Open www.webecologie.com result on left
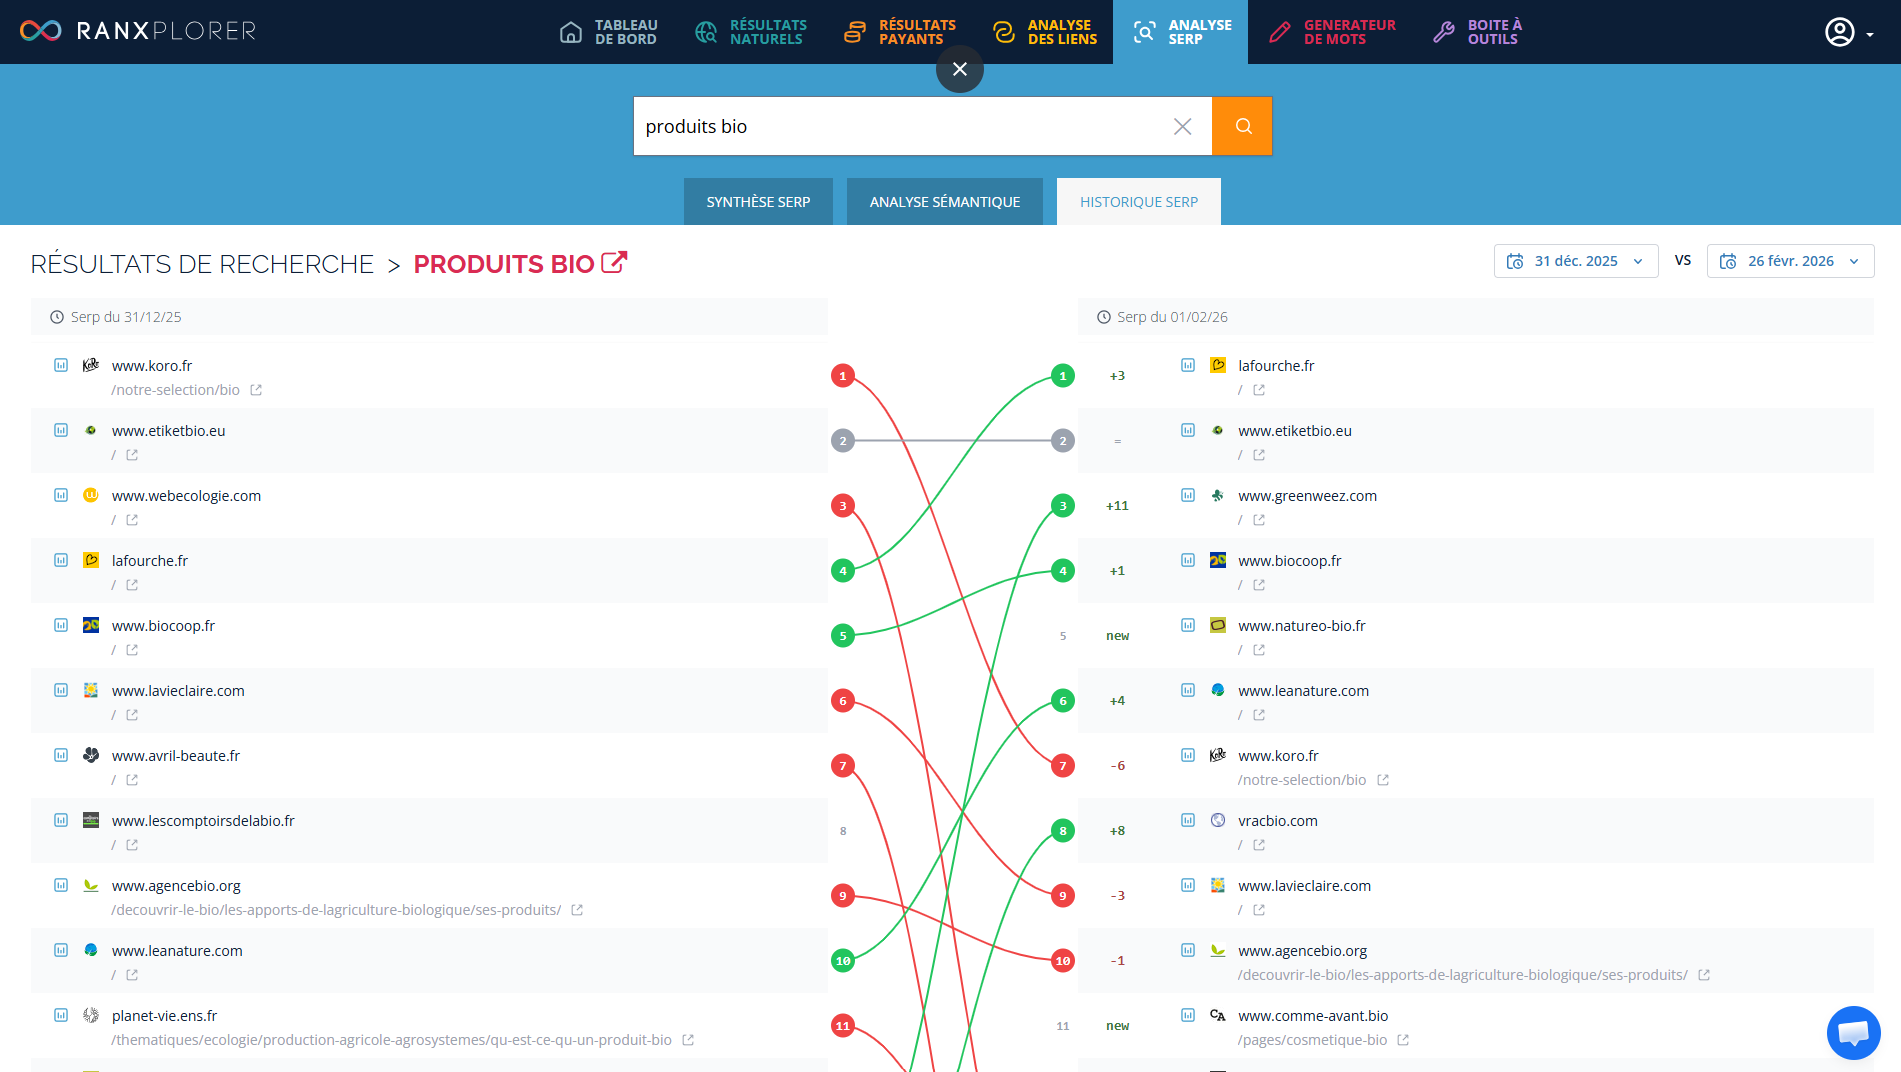 186,496
